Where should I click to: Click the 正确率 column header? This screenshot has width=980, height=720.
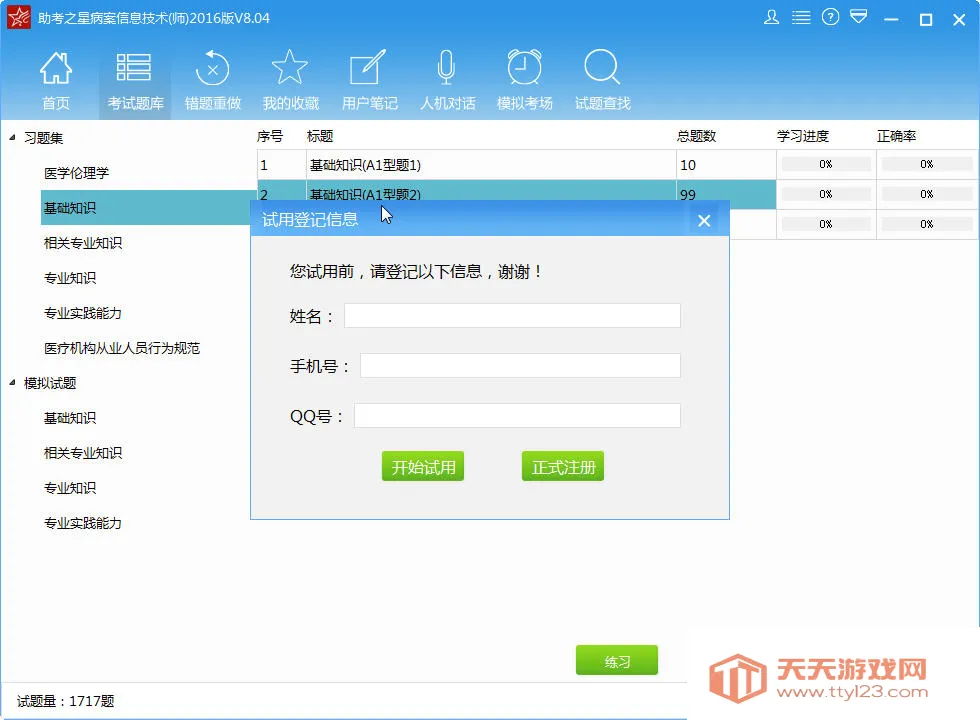click(x=896, y=136)
